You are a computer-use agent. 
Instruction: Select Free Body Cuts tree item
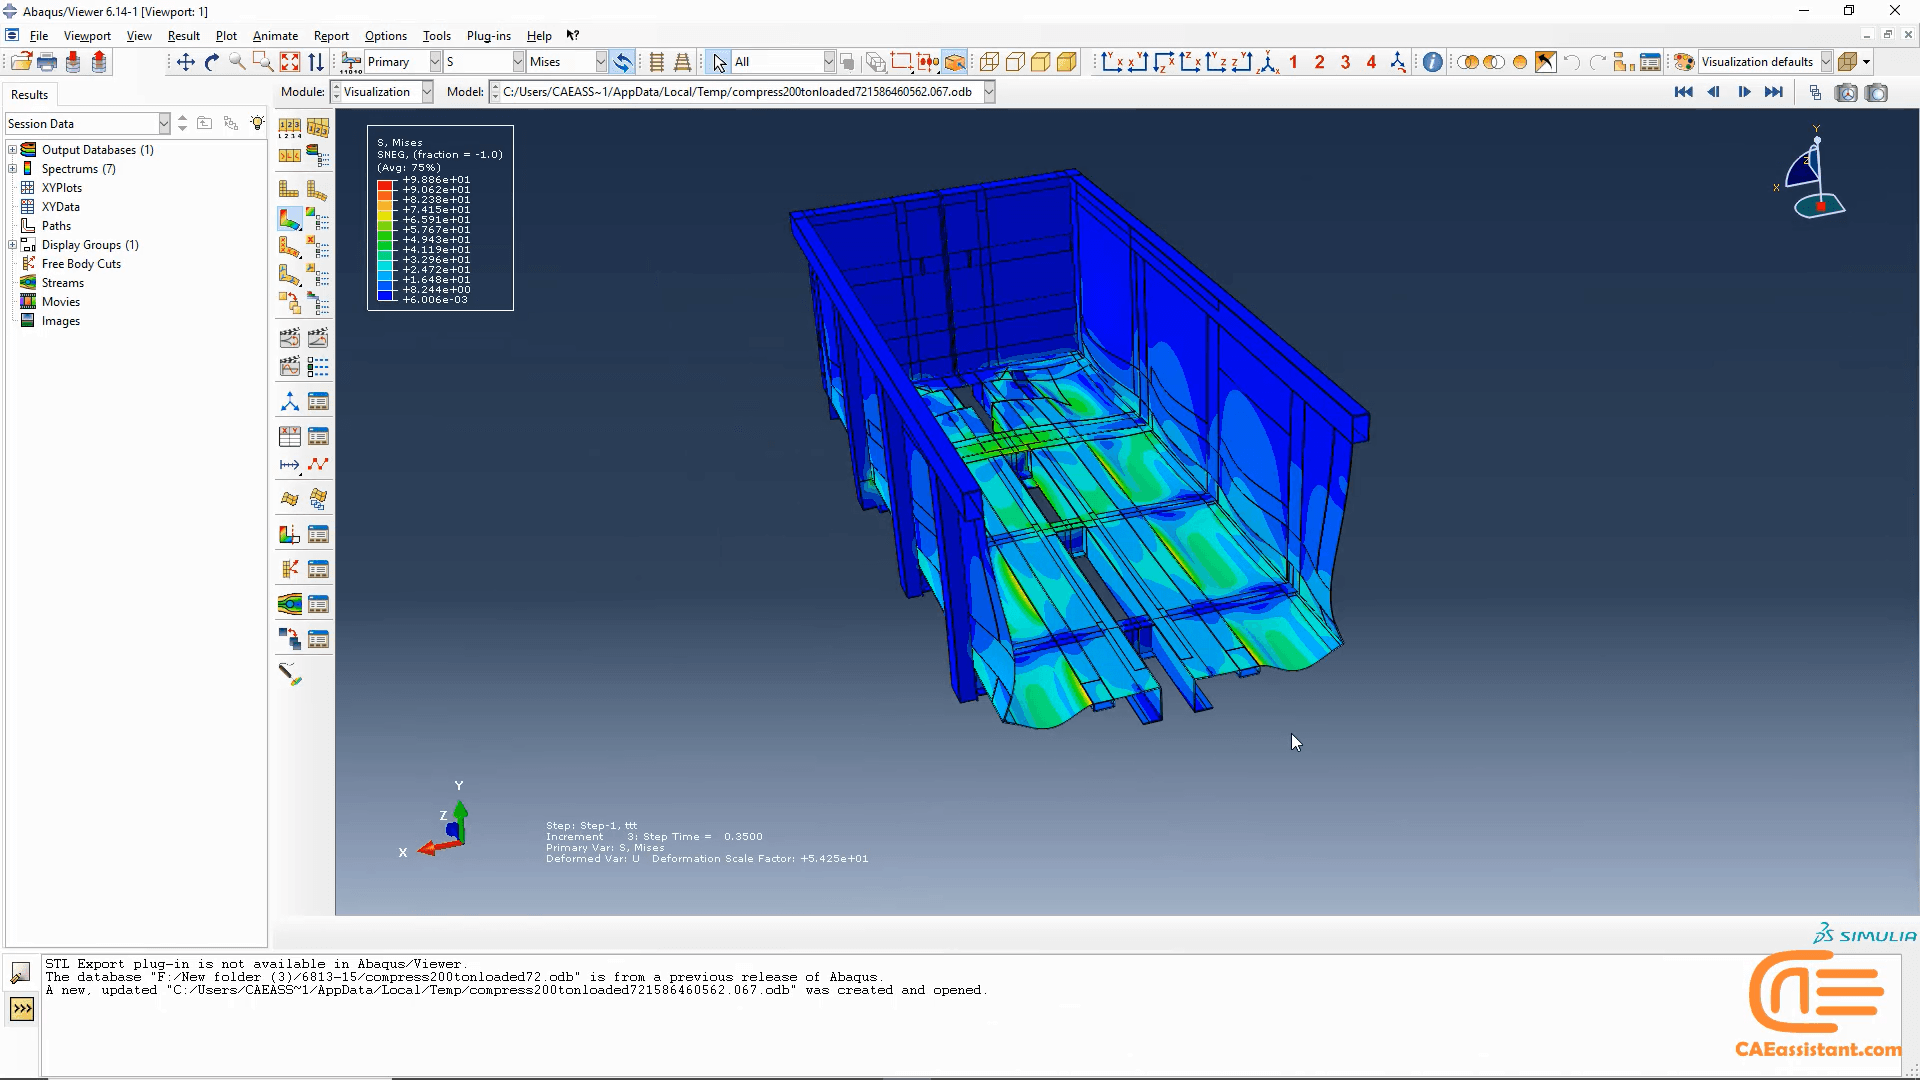tap(81, 264)
